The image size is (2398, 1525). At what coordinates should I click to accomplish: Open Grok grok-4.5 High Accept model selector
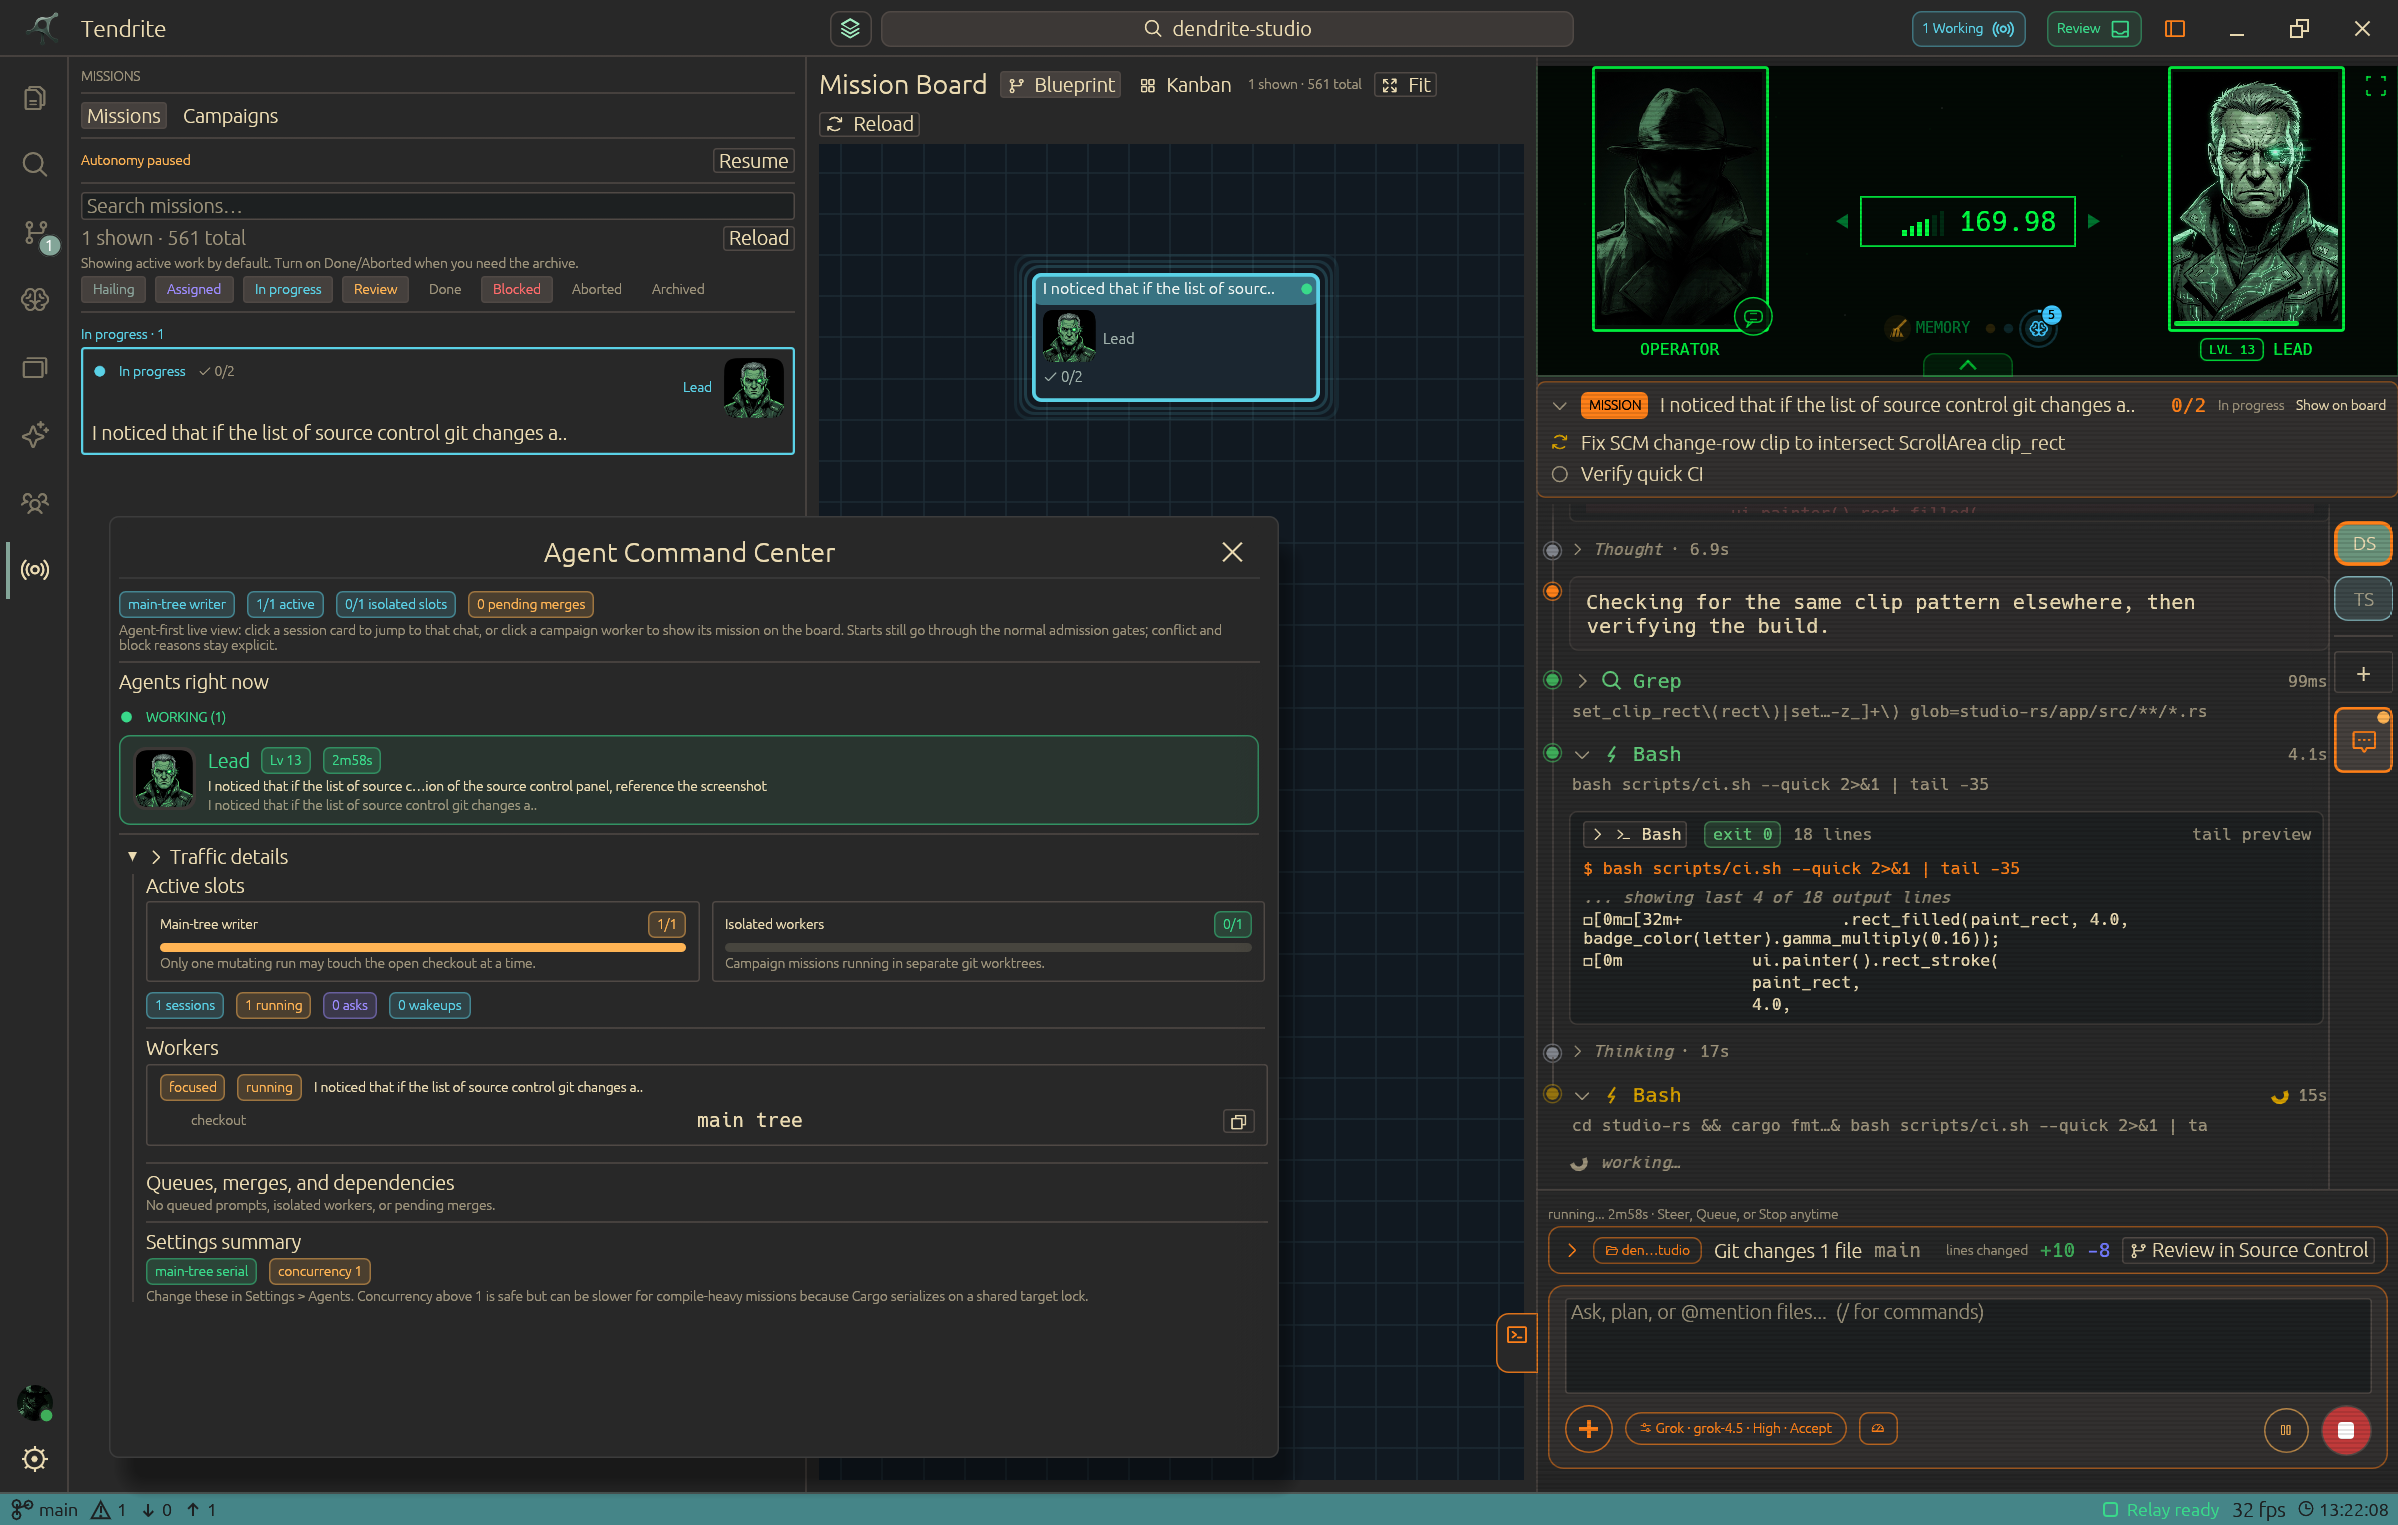pos(1735,1428)
